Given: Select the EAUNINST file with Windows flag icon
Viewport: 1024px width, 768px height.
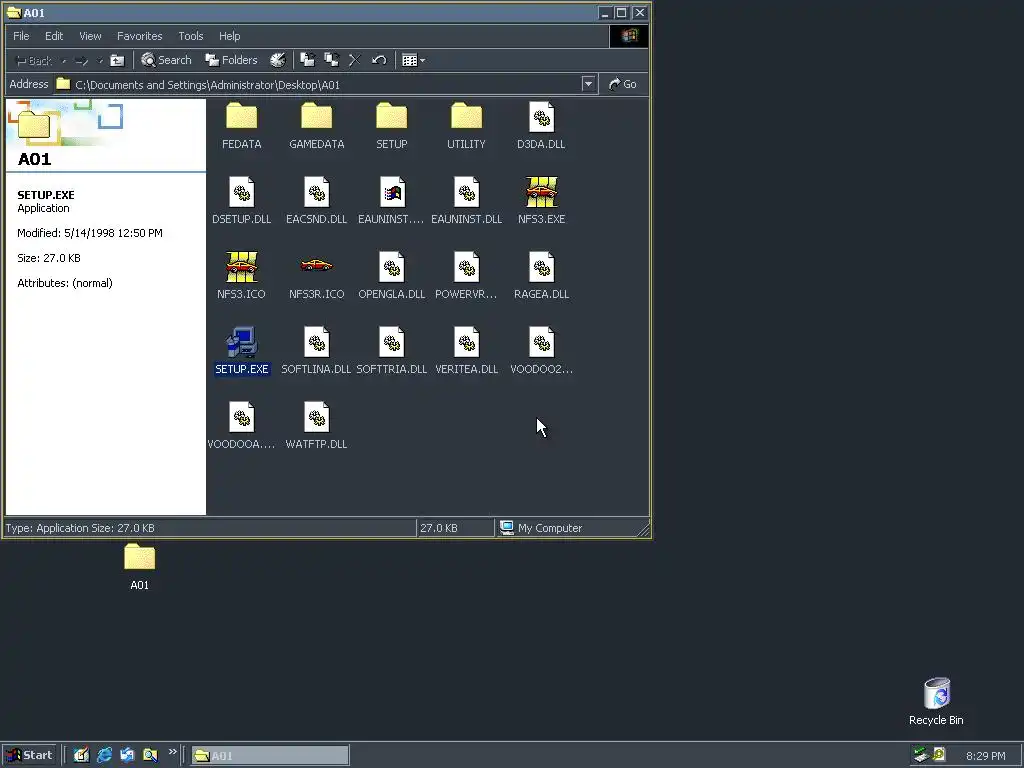Looking at the screenshot, I should coord(392,201).
